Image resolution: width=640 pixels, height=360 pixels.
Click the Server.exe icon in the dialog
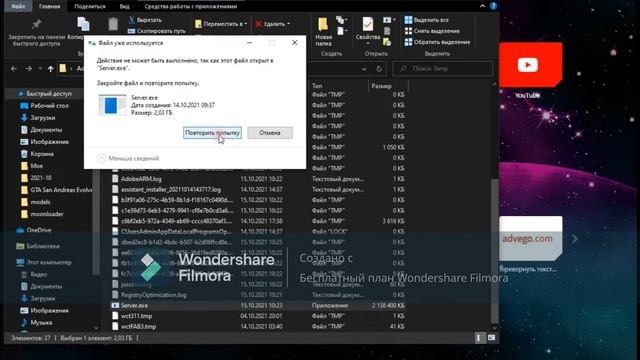pos(112,105)
